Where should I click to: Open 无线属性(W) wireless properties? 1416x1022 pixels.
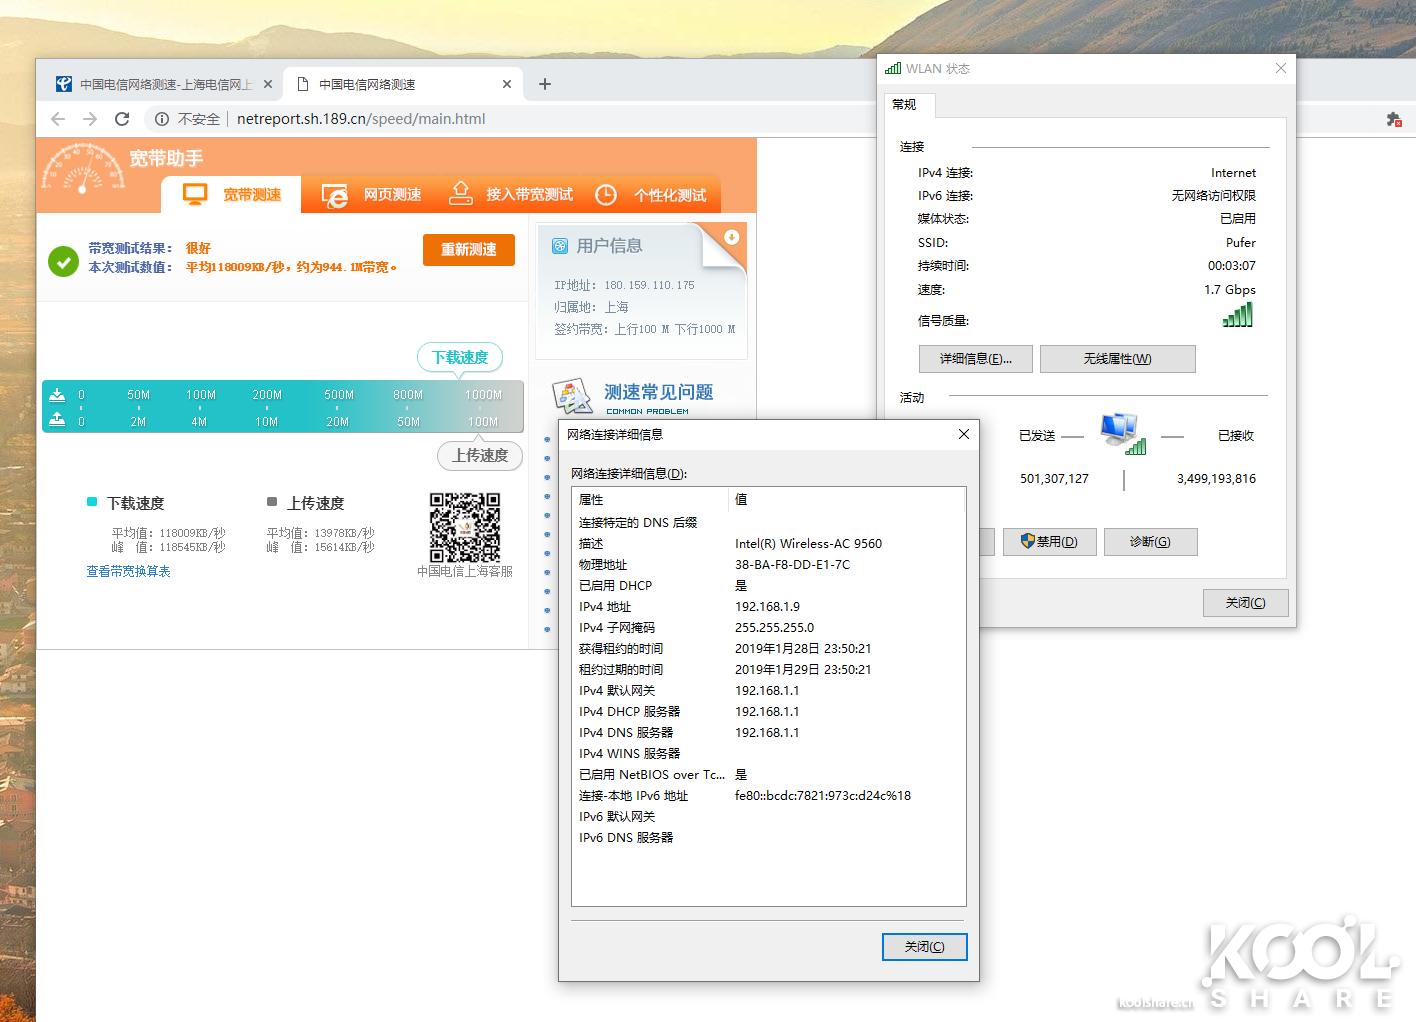(x=1117, y=358)
